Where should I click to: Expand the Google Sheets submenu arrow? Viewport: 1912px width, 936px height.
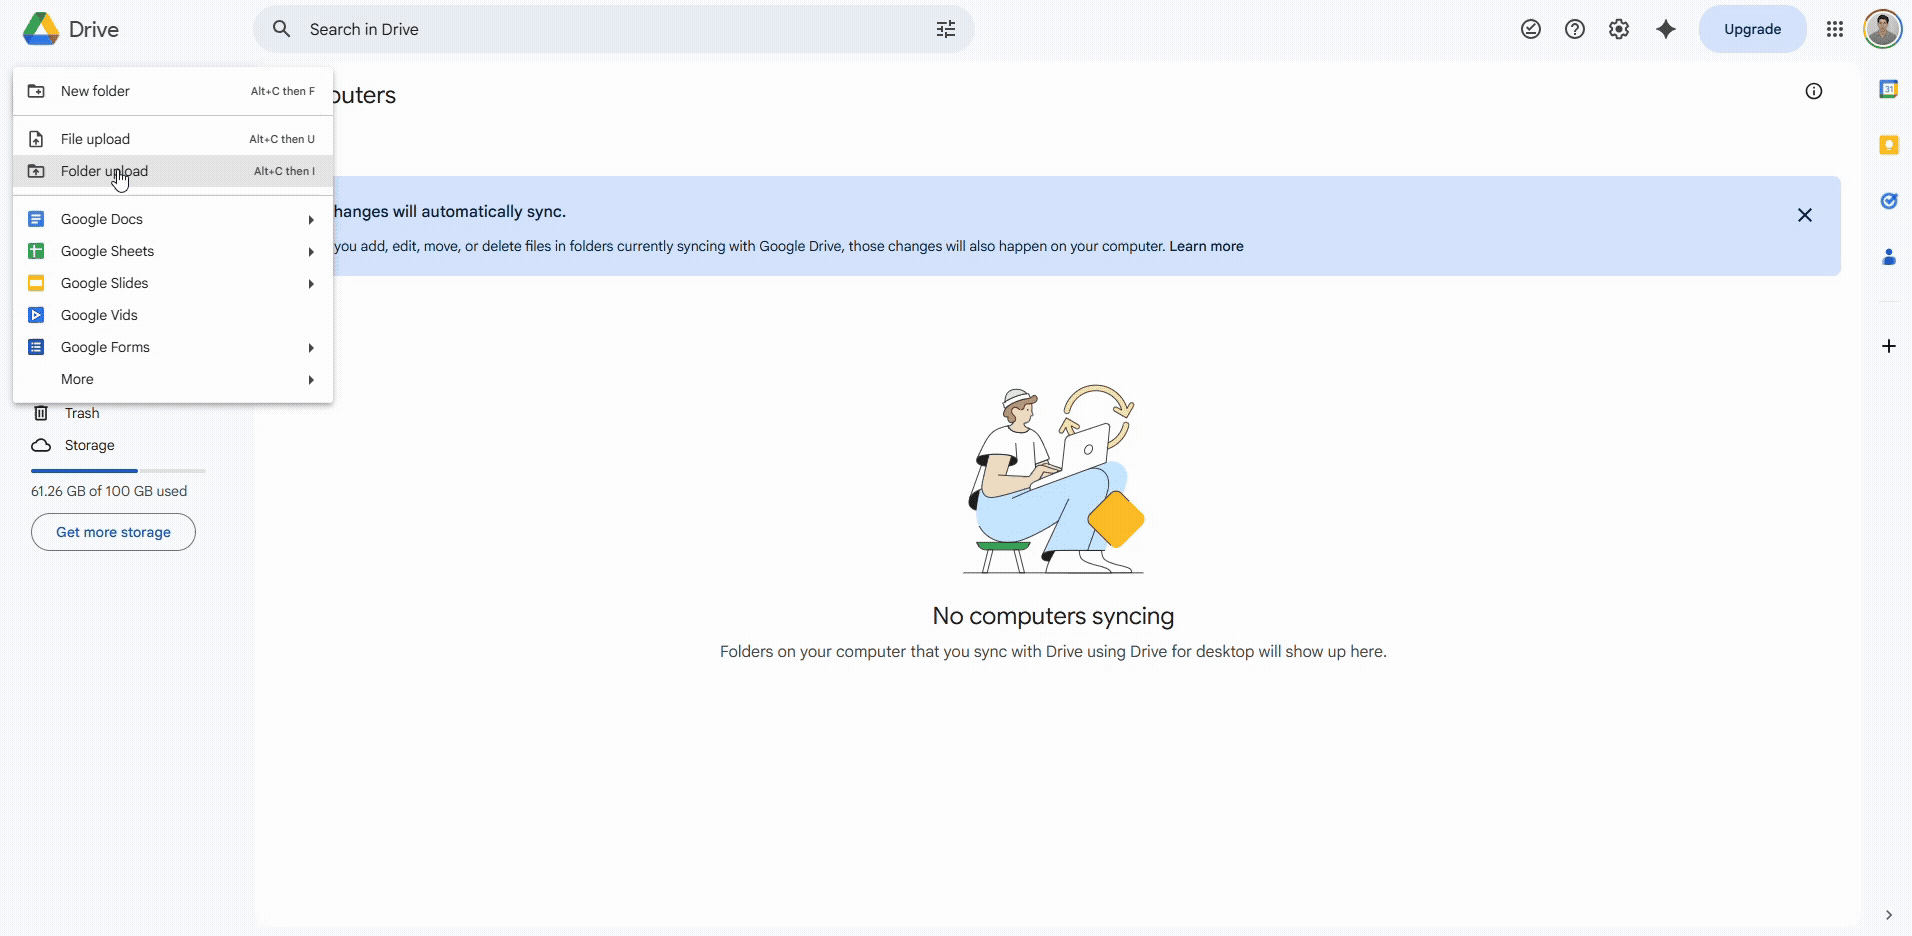(x=311, y=252)
